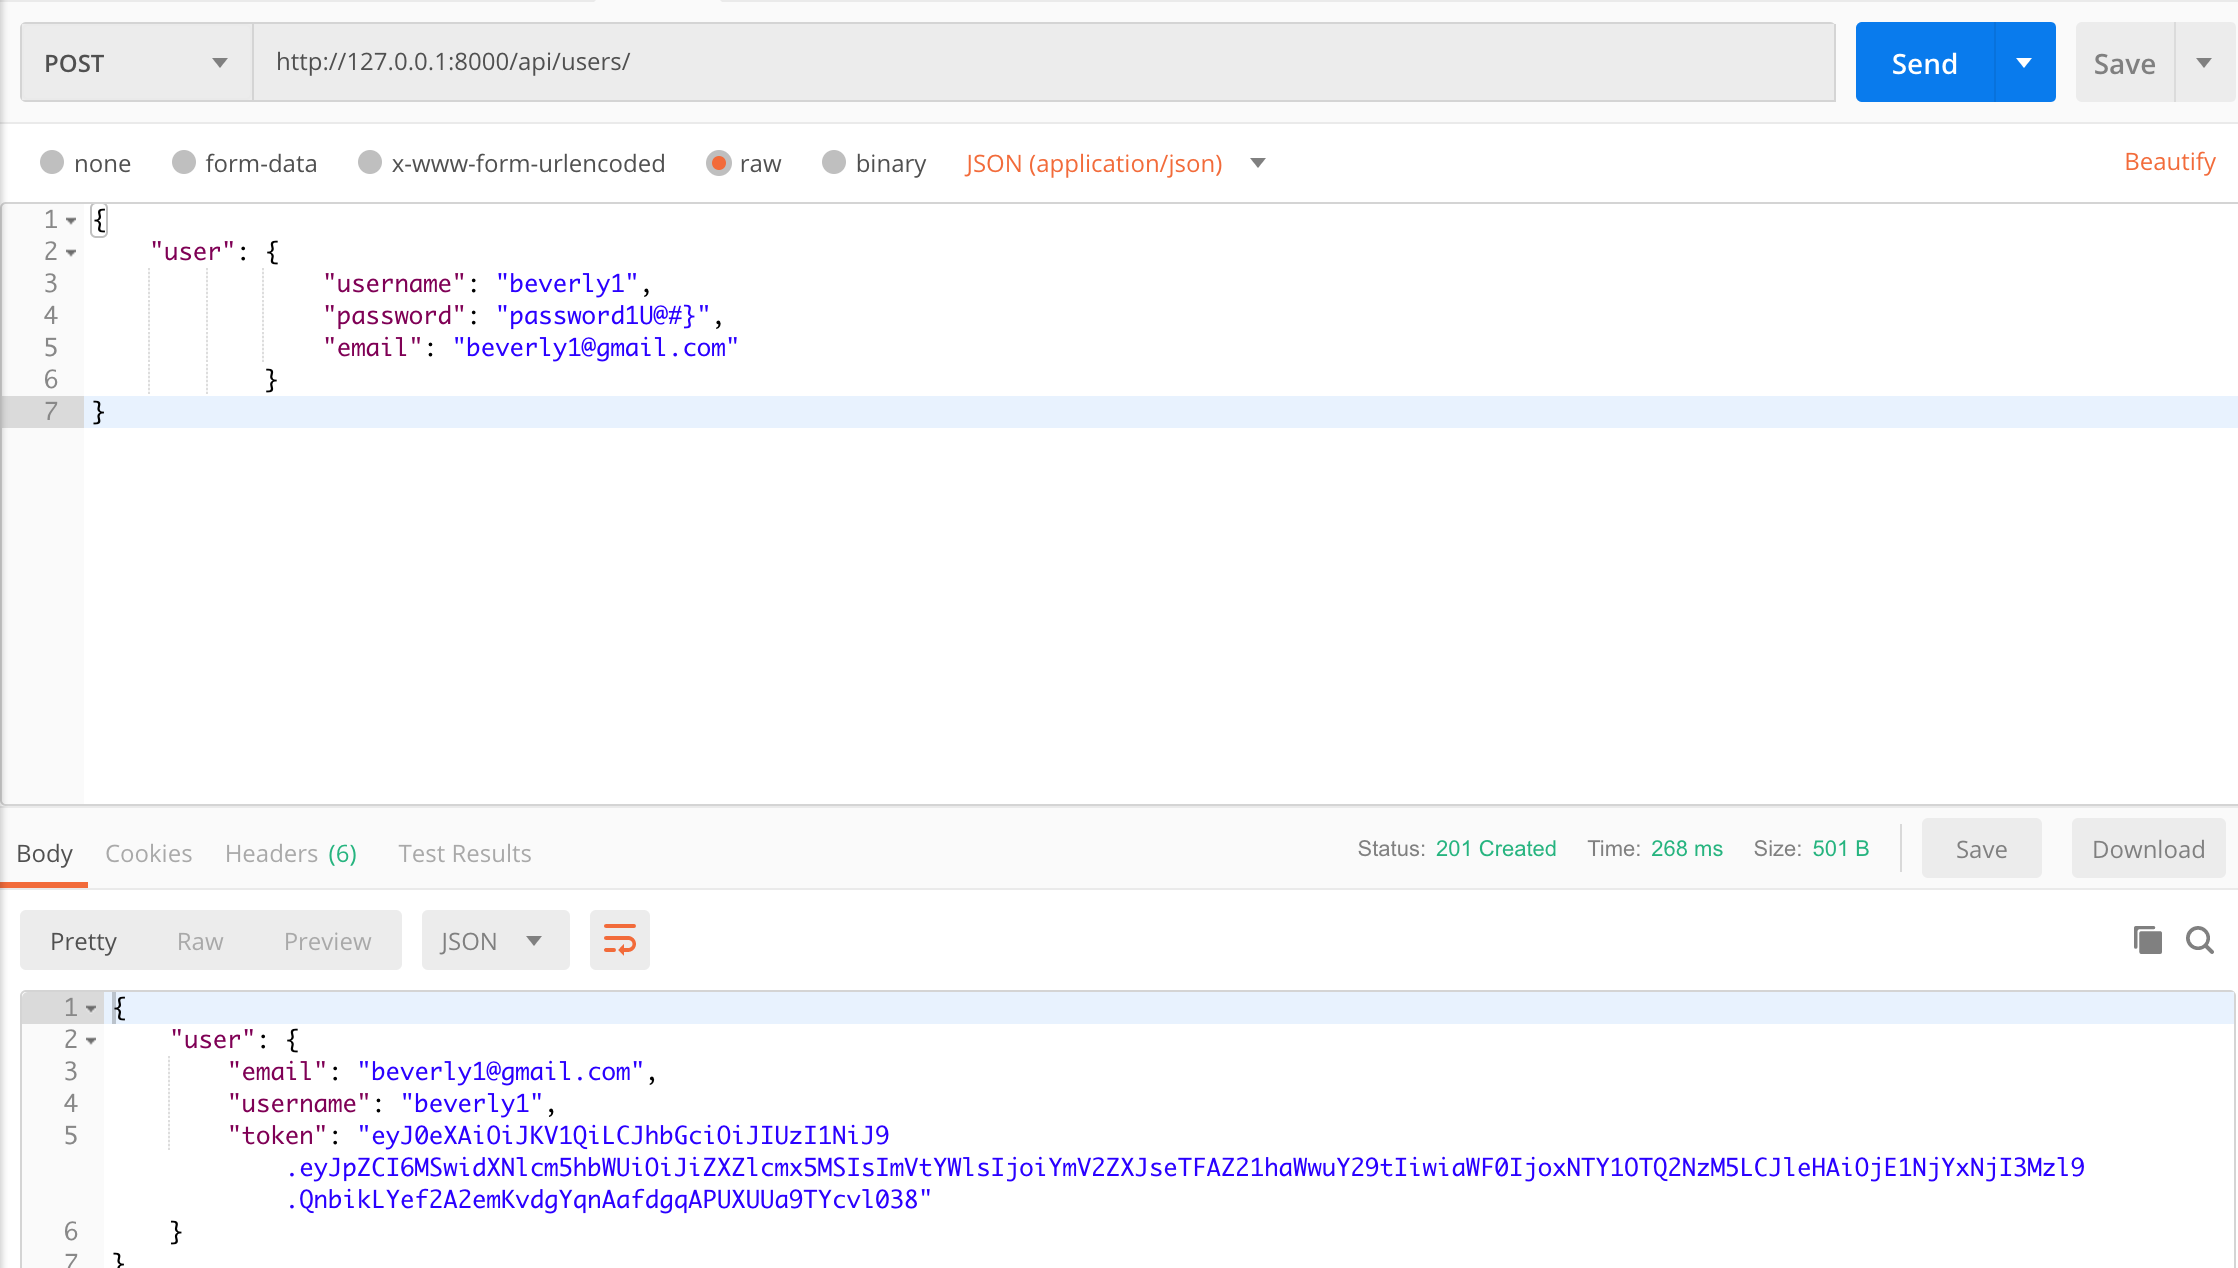Open the Test Results tab
The image size is (2238, 1268).
[464, 853]
